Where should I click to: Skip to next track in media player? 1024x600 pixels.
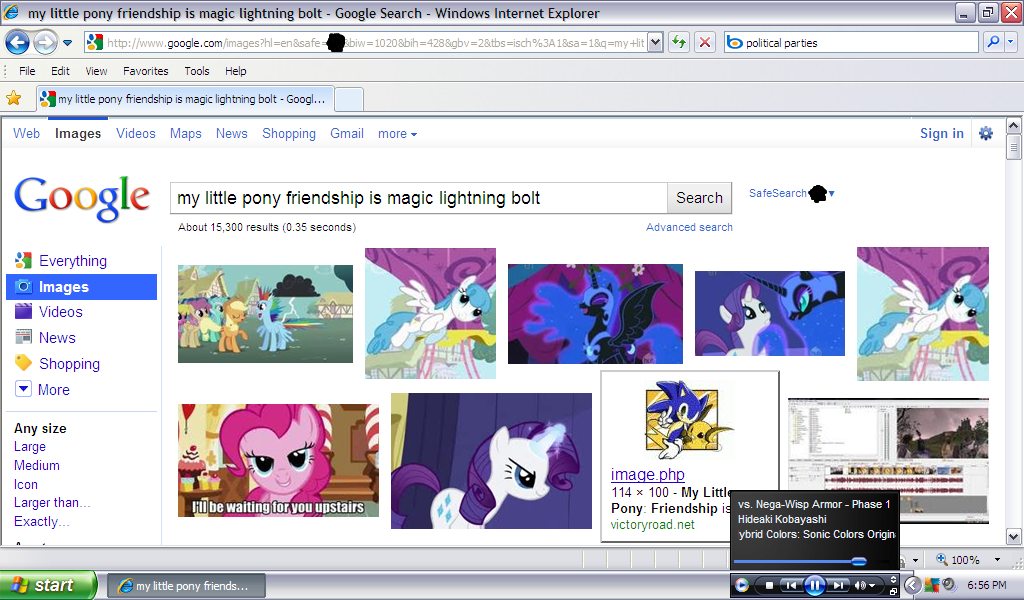point(838,585)
